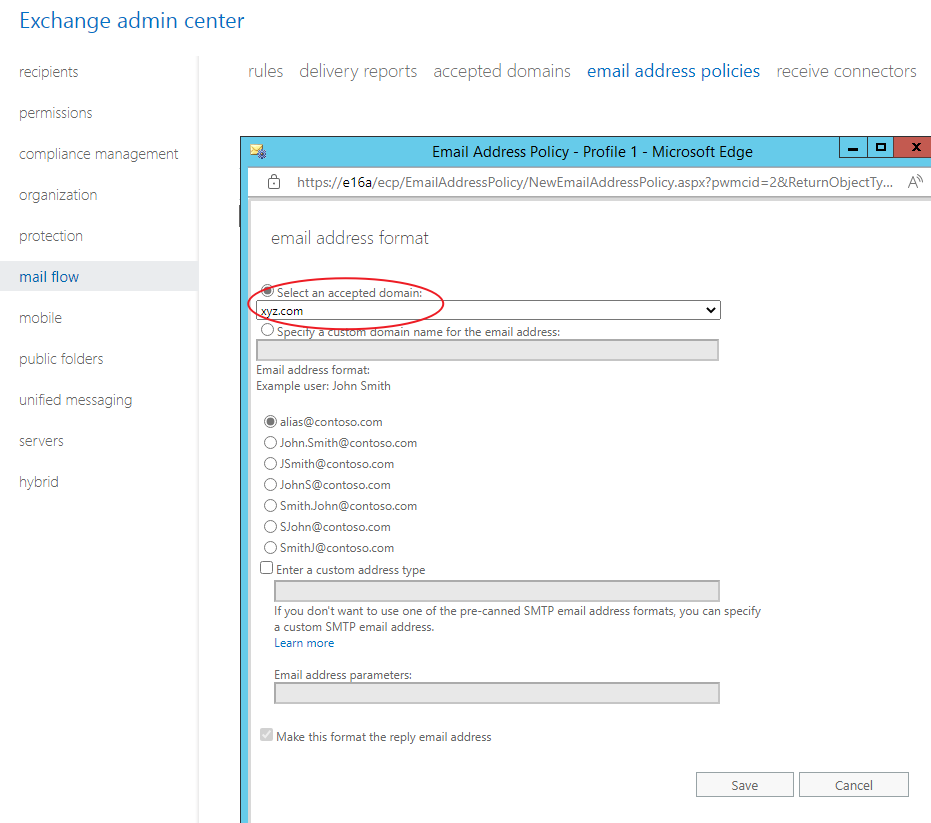Click the URL in the popup address bar

595,182
